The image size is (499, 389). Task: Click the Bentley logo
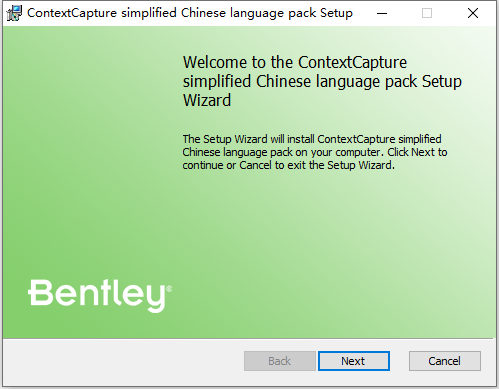pos(100,295)
